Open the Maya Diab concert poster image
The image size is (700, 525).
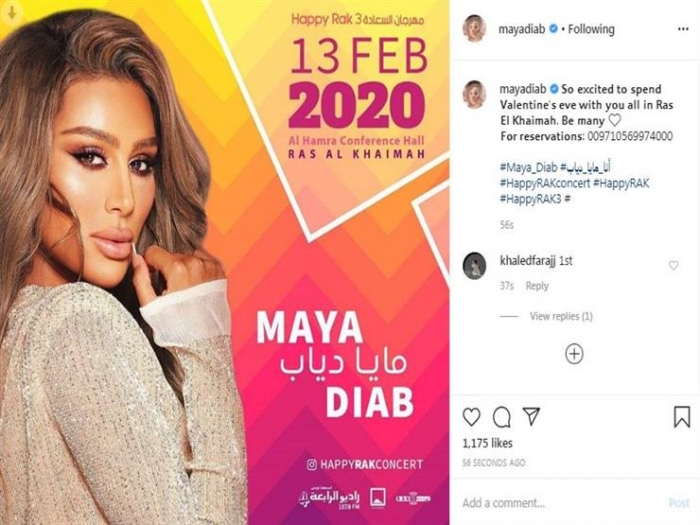[x=225, y=262]
